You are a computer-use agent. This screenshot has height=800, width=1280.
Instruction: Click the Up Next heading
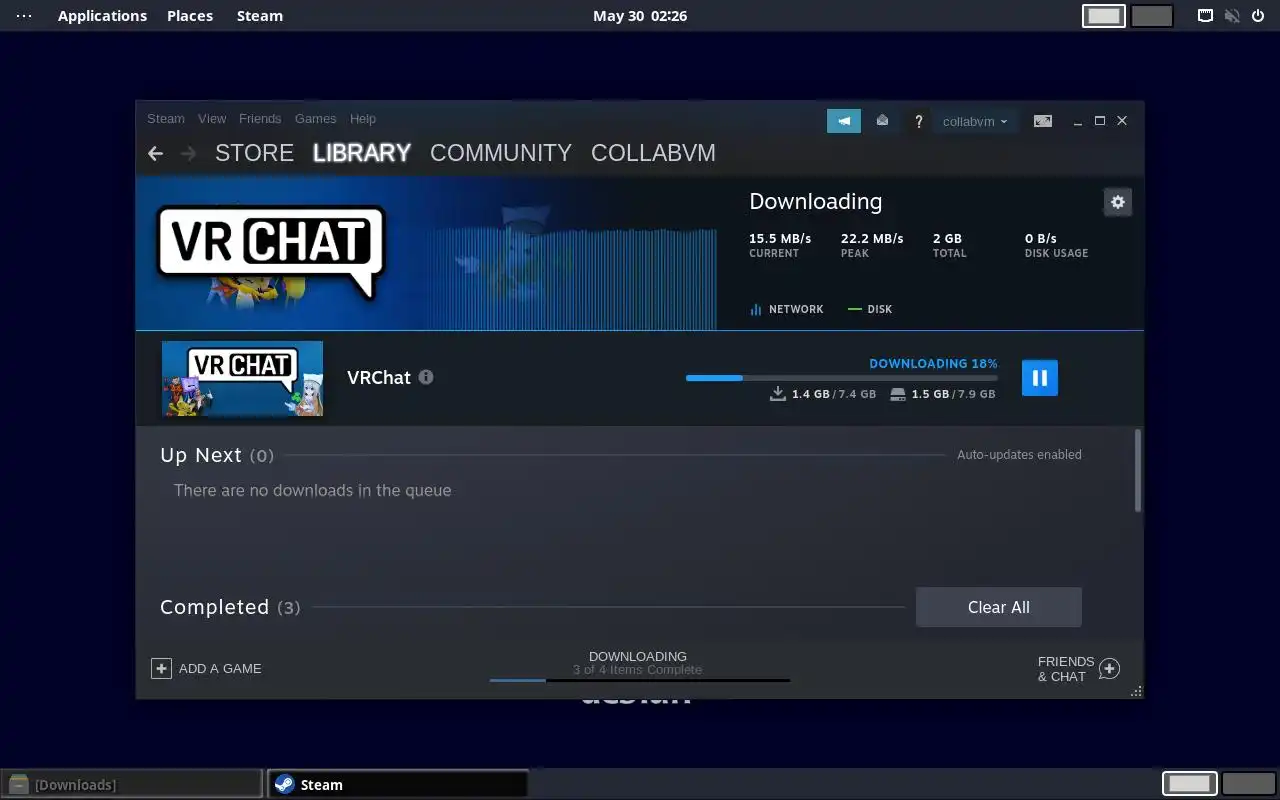[201, 455]
